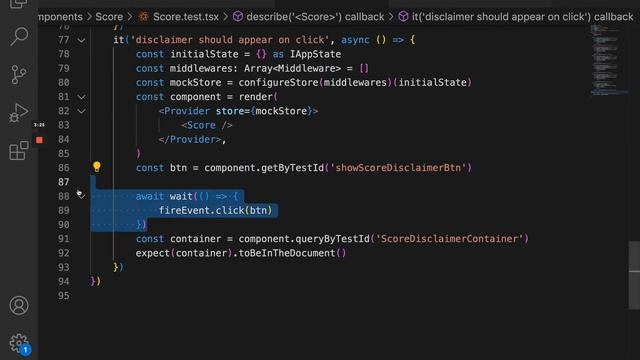This screenshot has height=360, width=640.
Task: Click the minimap code overview
Action: [609, 60]
